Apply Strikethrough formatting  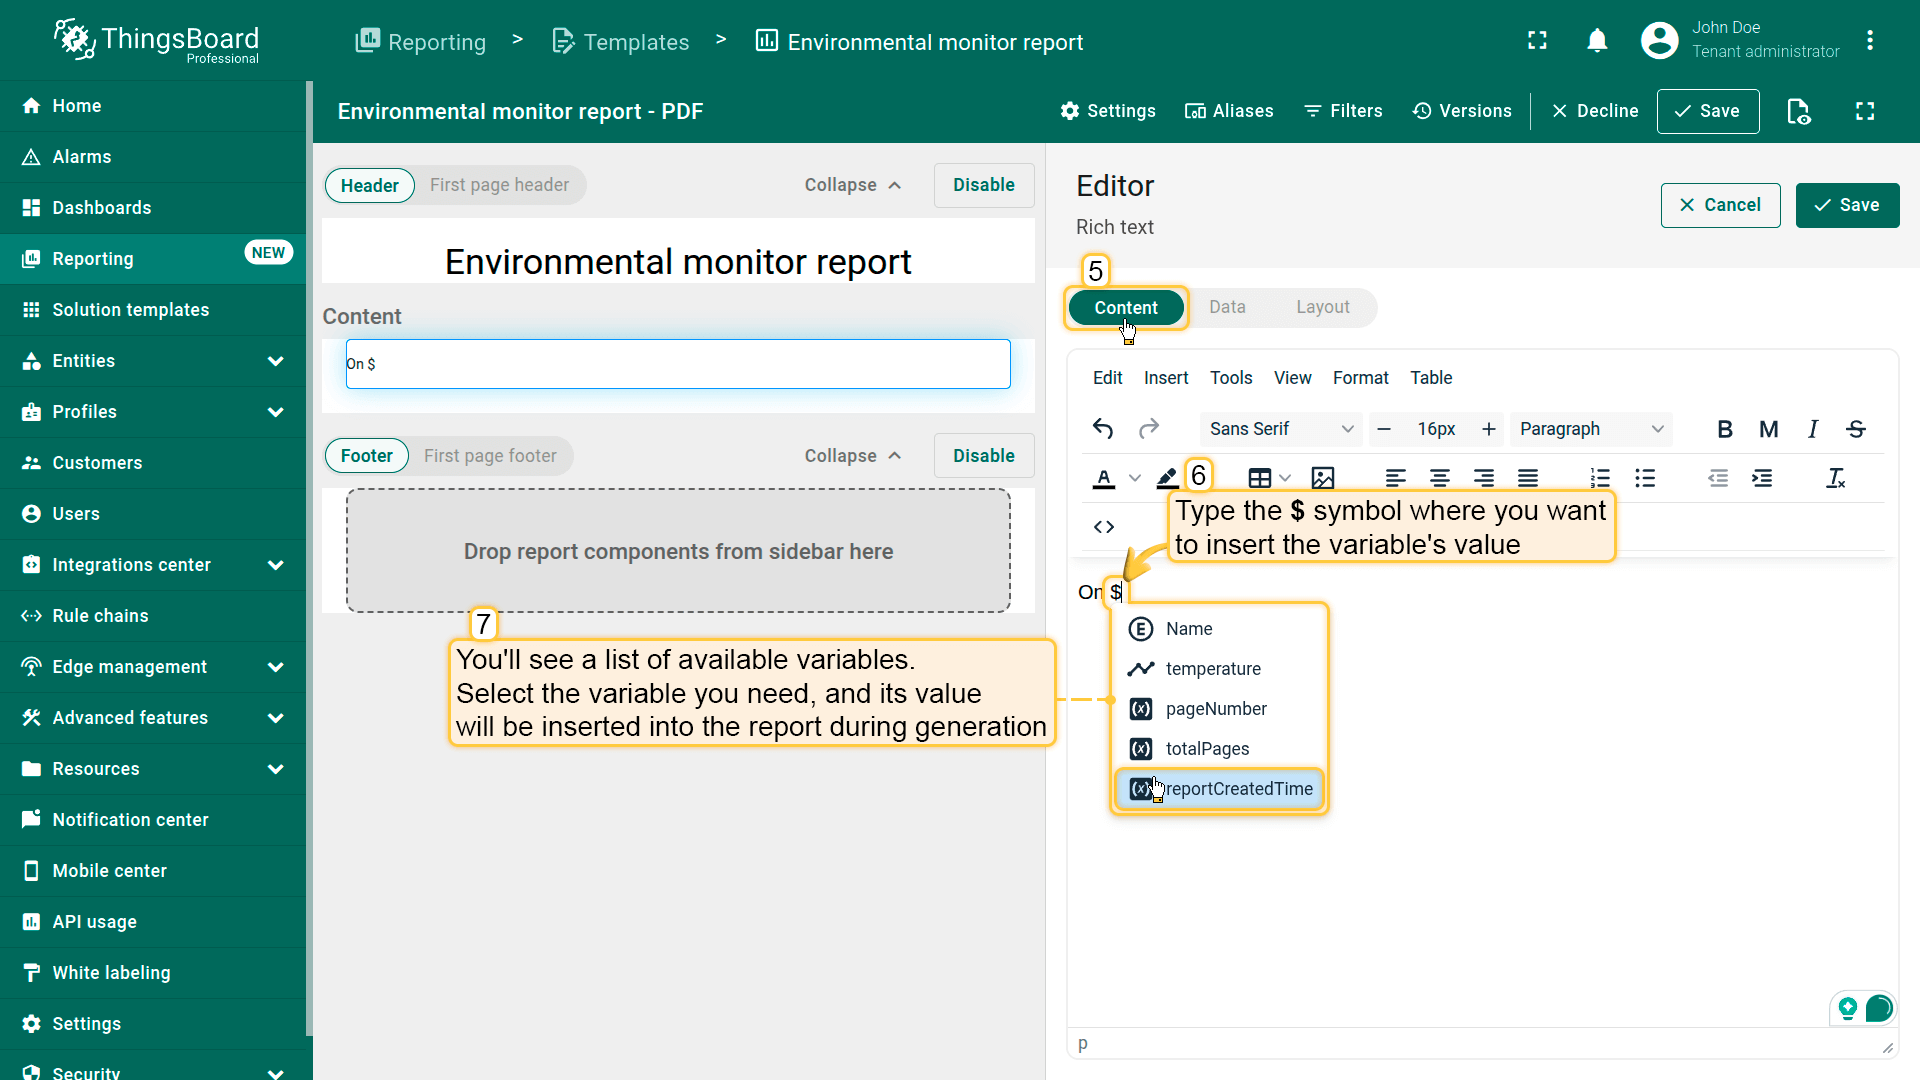pos(1856,429)
